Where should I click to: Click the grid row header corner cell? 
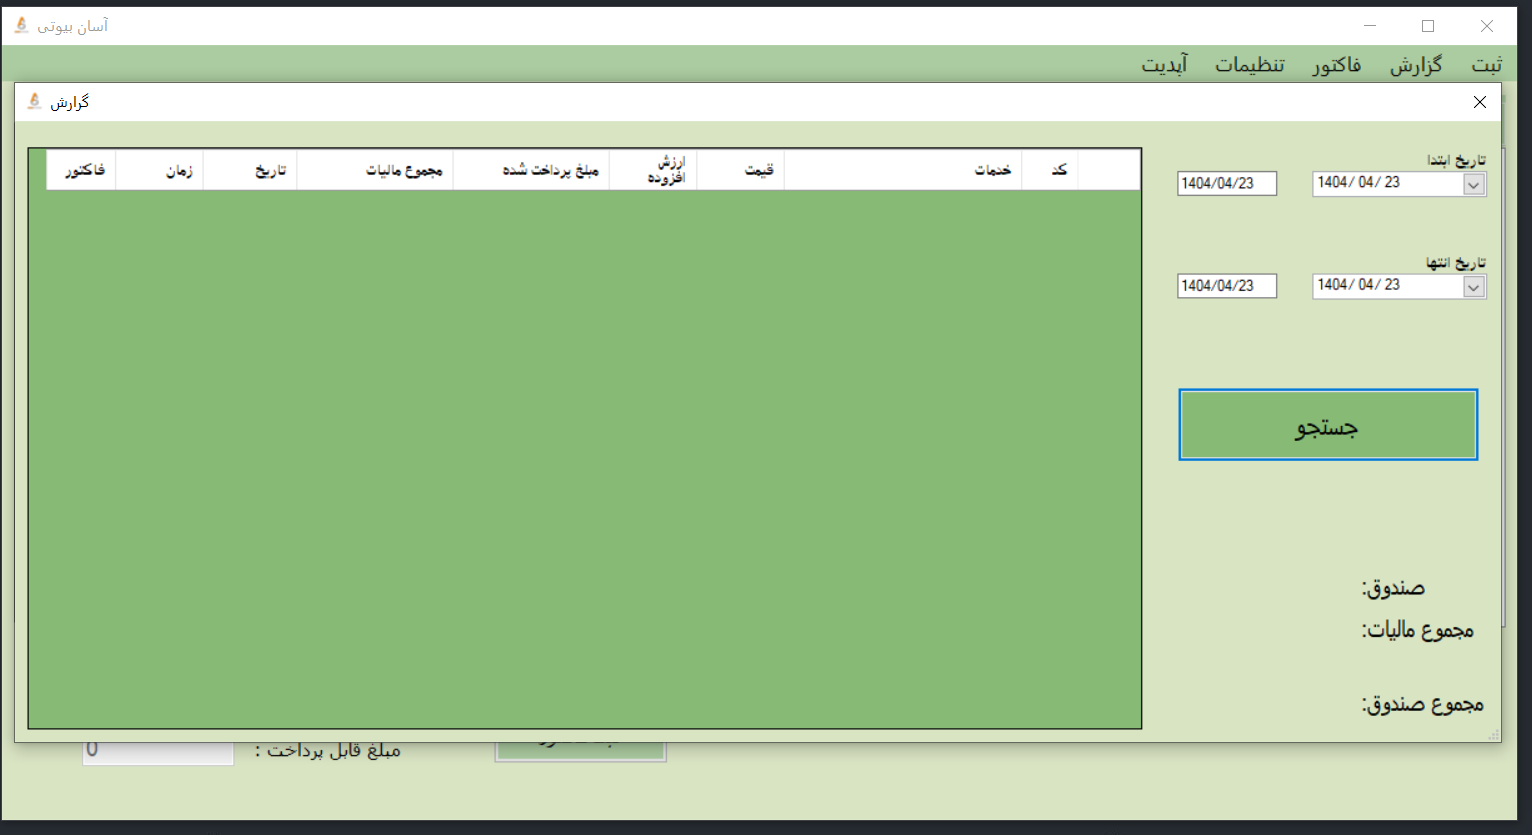tap(1109, 170)
